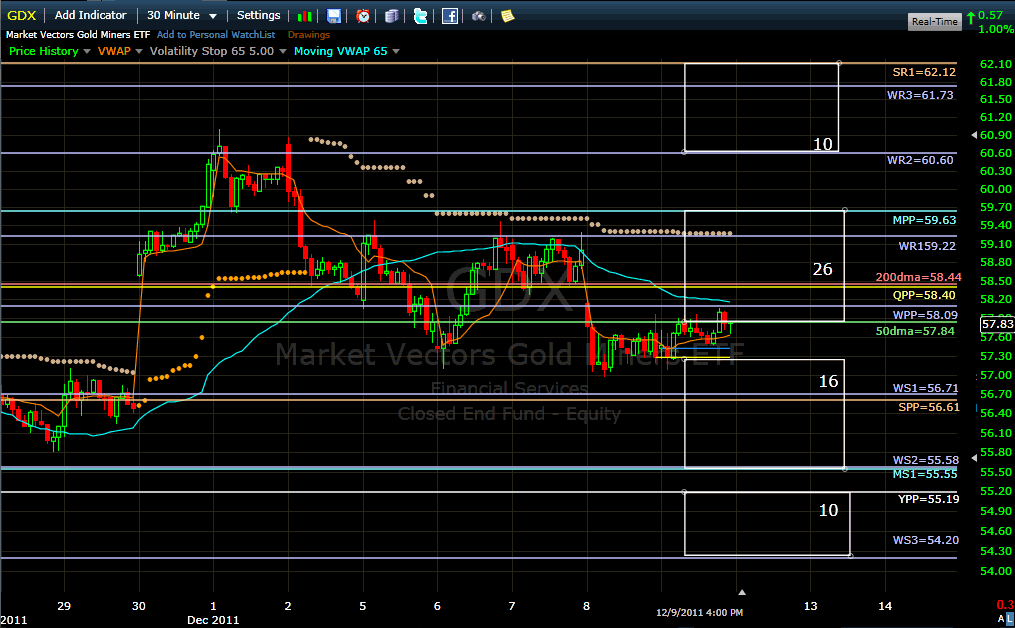Click the 16 annotation in the drawn rectangle
The image size is (1015, 628).
[x=829, y=381]
